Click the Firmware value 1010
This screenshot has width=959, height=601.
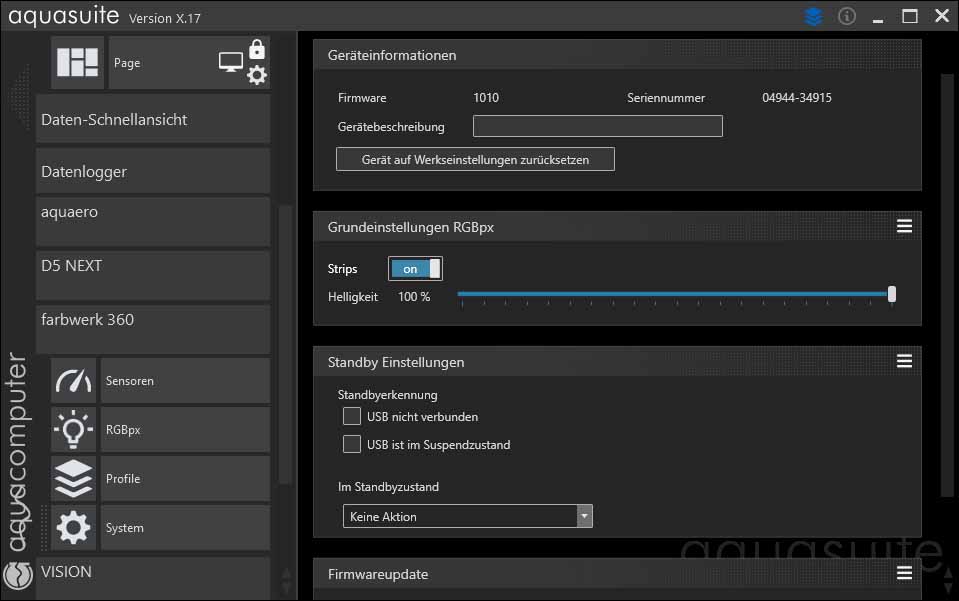click(486, 98)
